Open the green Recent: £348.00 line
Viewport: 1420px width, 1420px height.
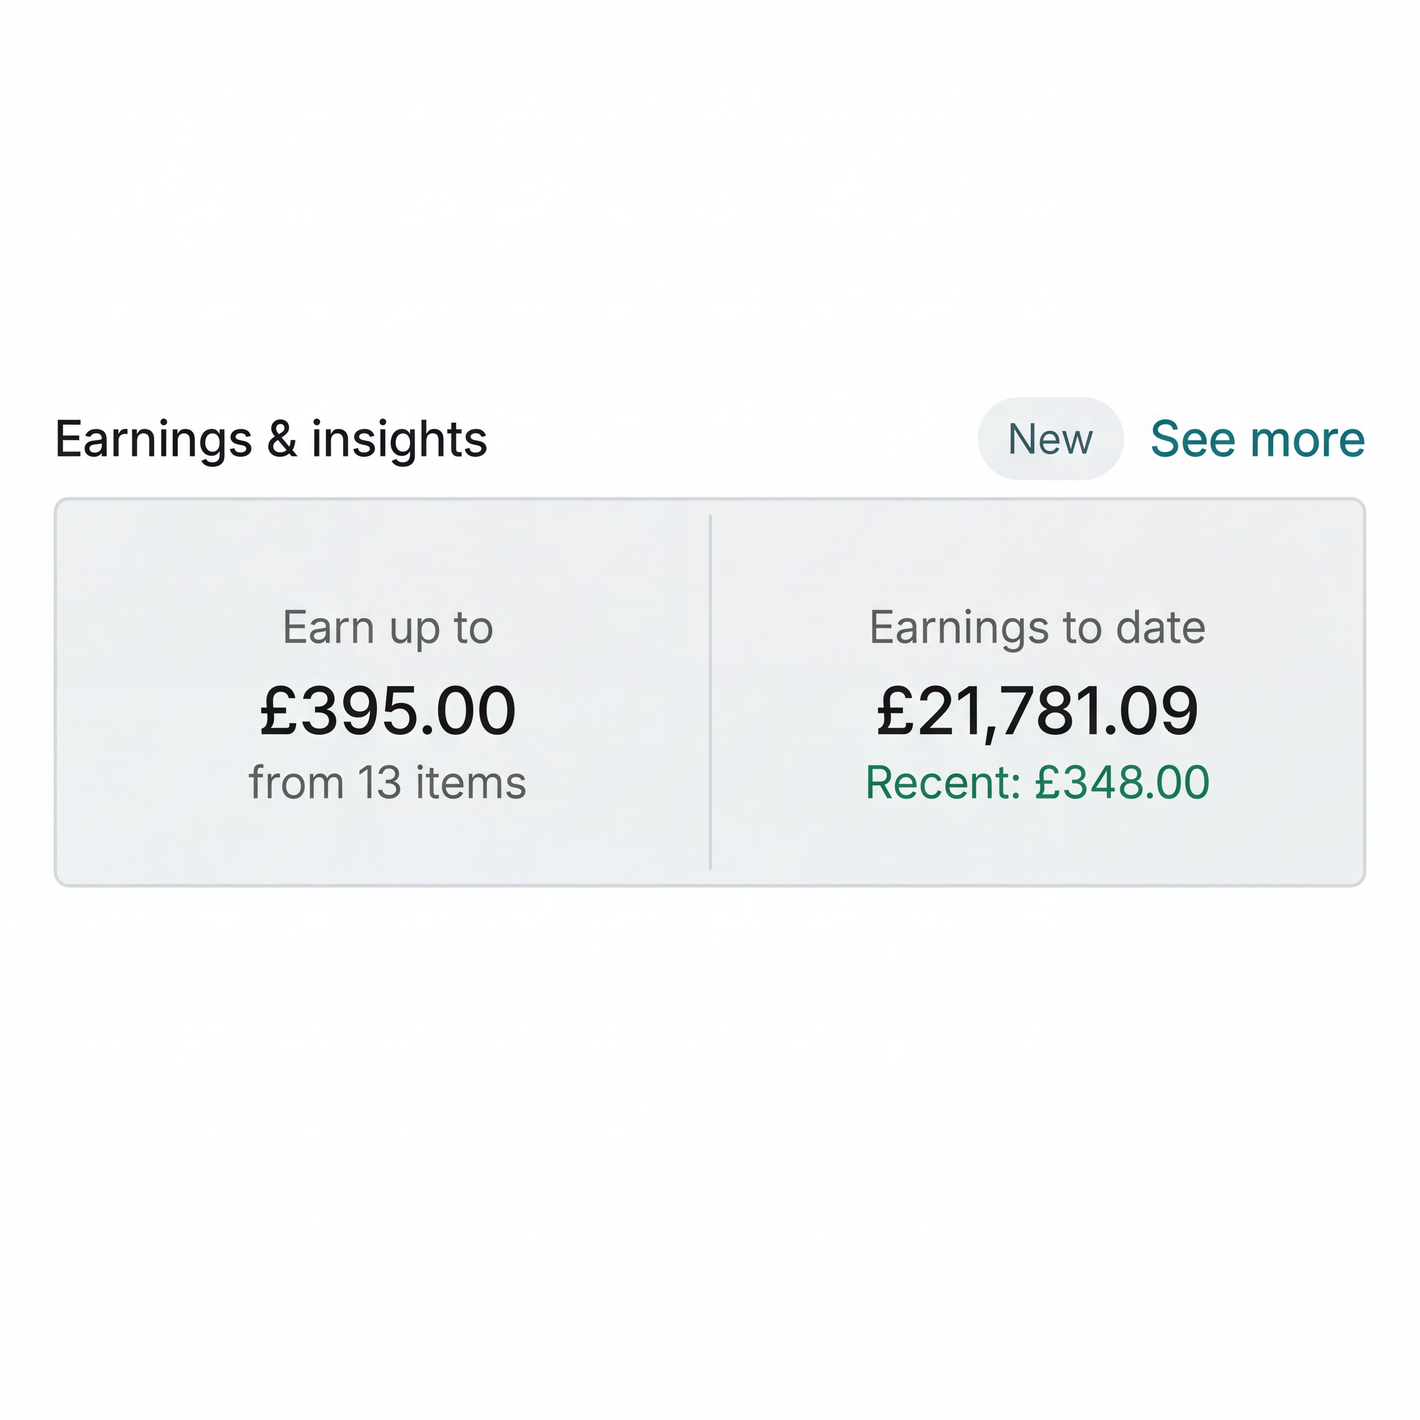(1037, 783)
